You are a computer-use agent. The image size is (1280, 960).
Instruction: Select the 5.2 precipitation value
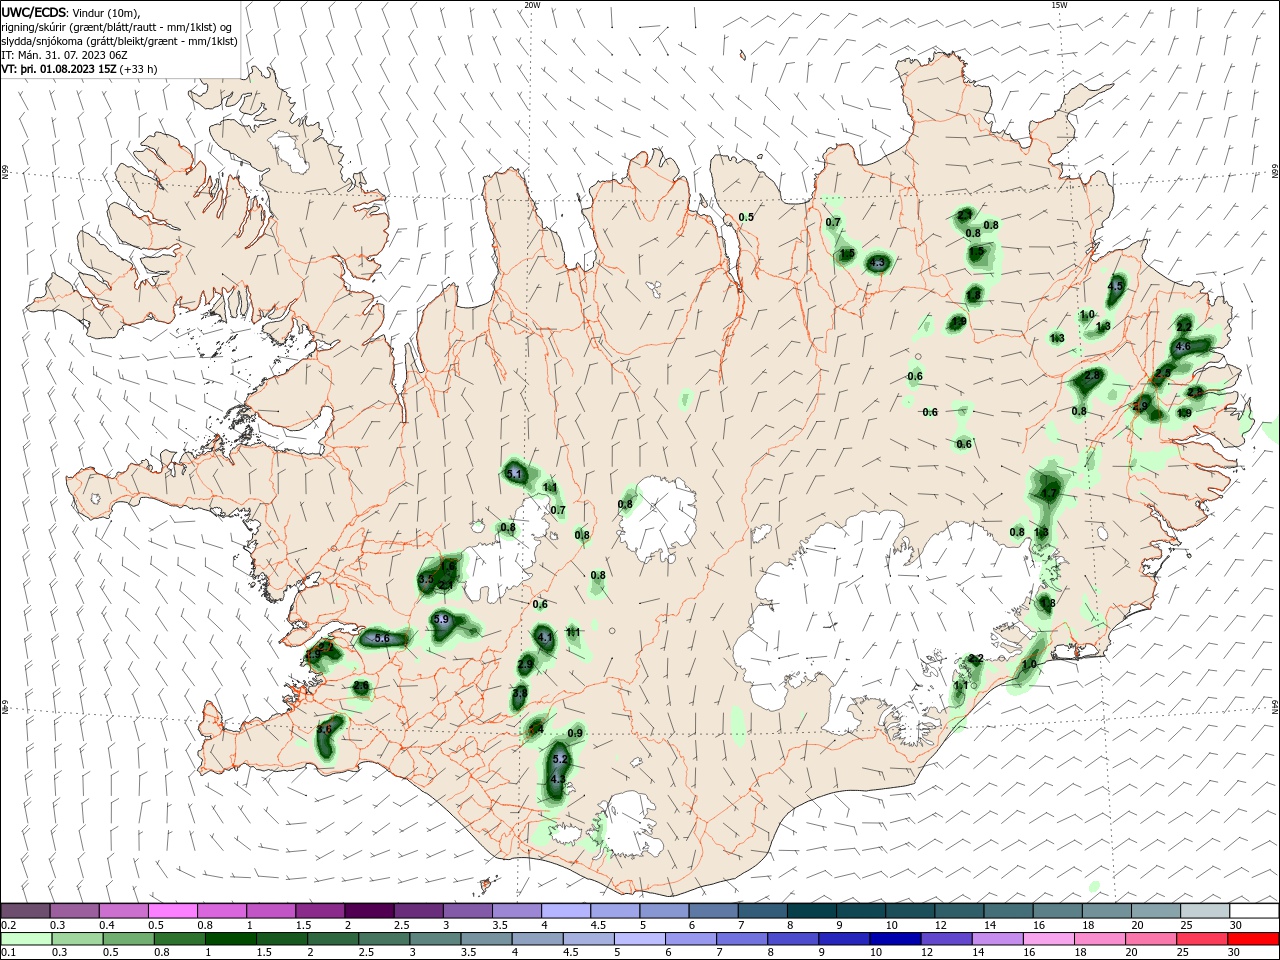559,760
